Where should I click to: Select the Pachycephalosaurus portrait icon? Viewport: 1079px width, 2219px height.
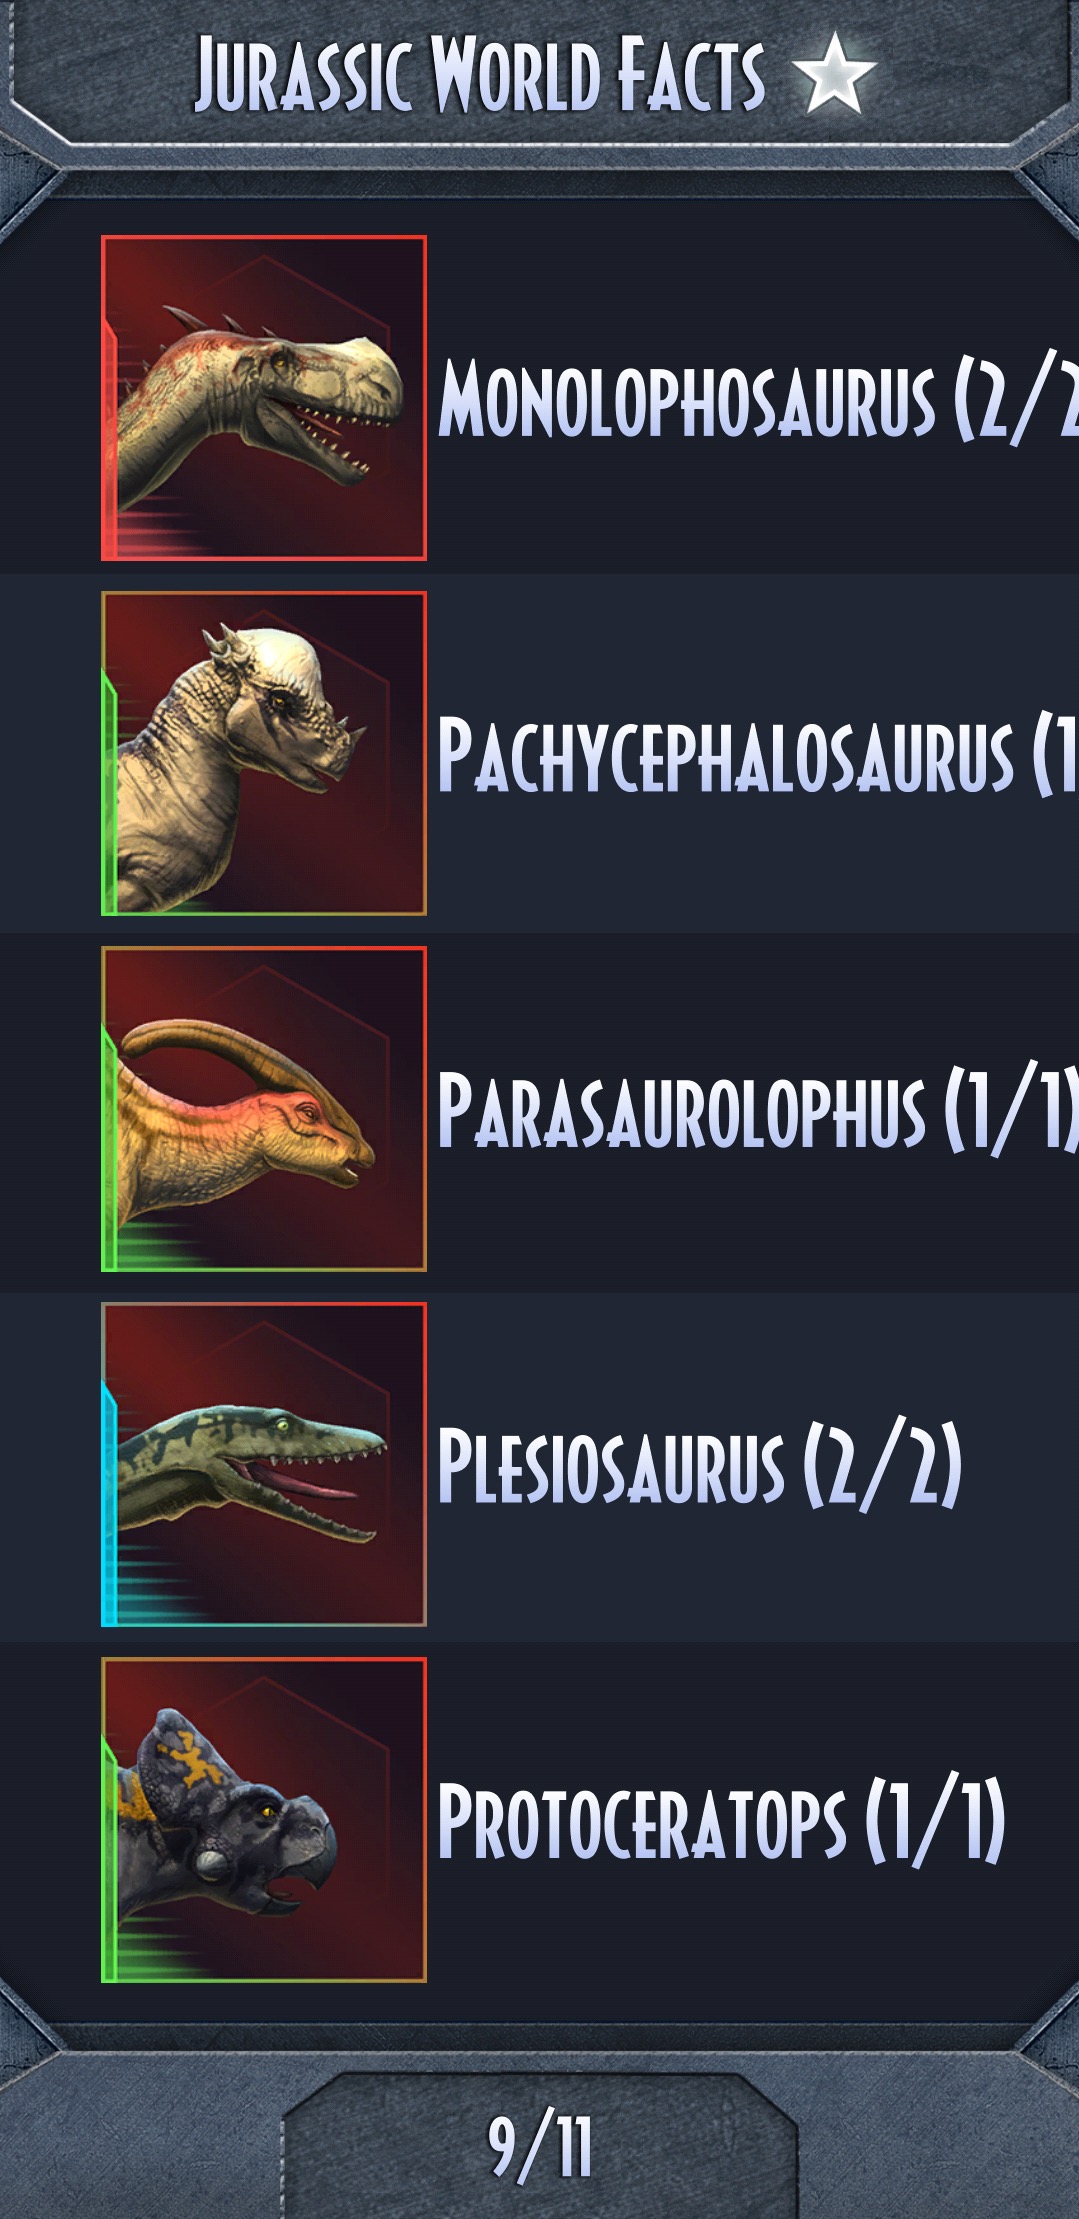click(264, 753)
